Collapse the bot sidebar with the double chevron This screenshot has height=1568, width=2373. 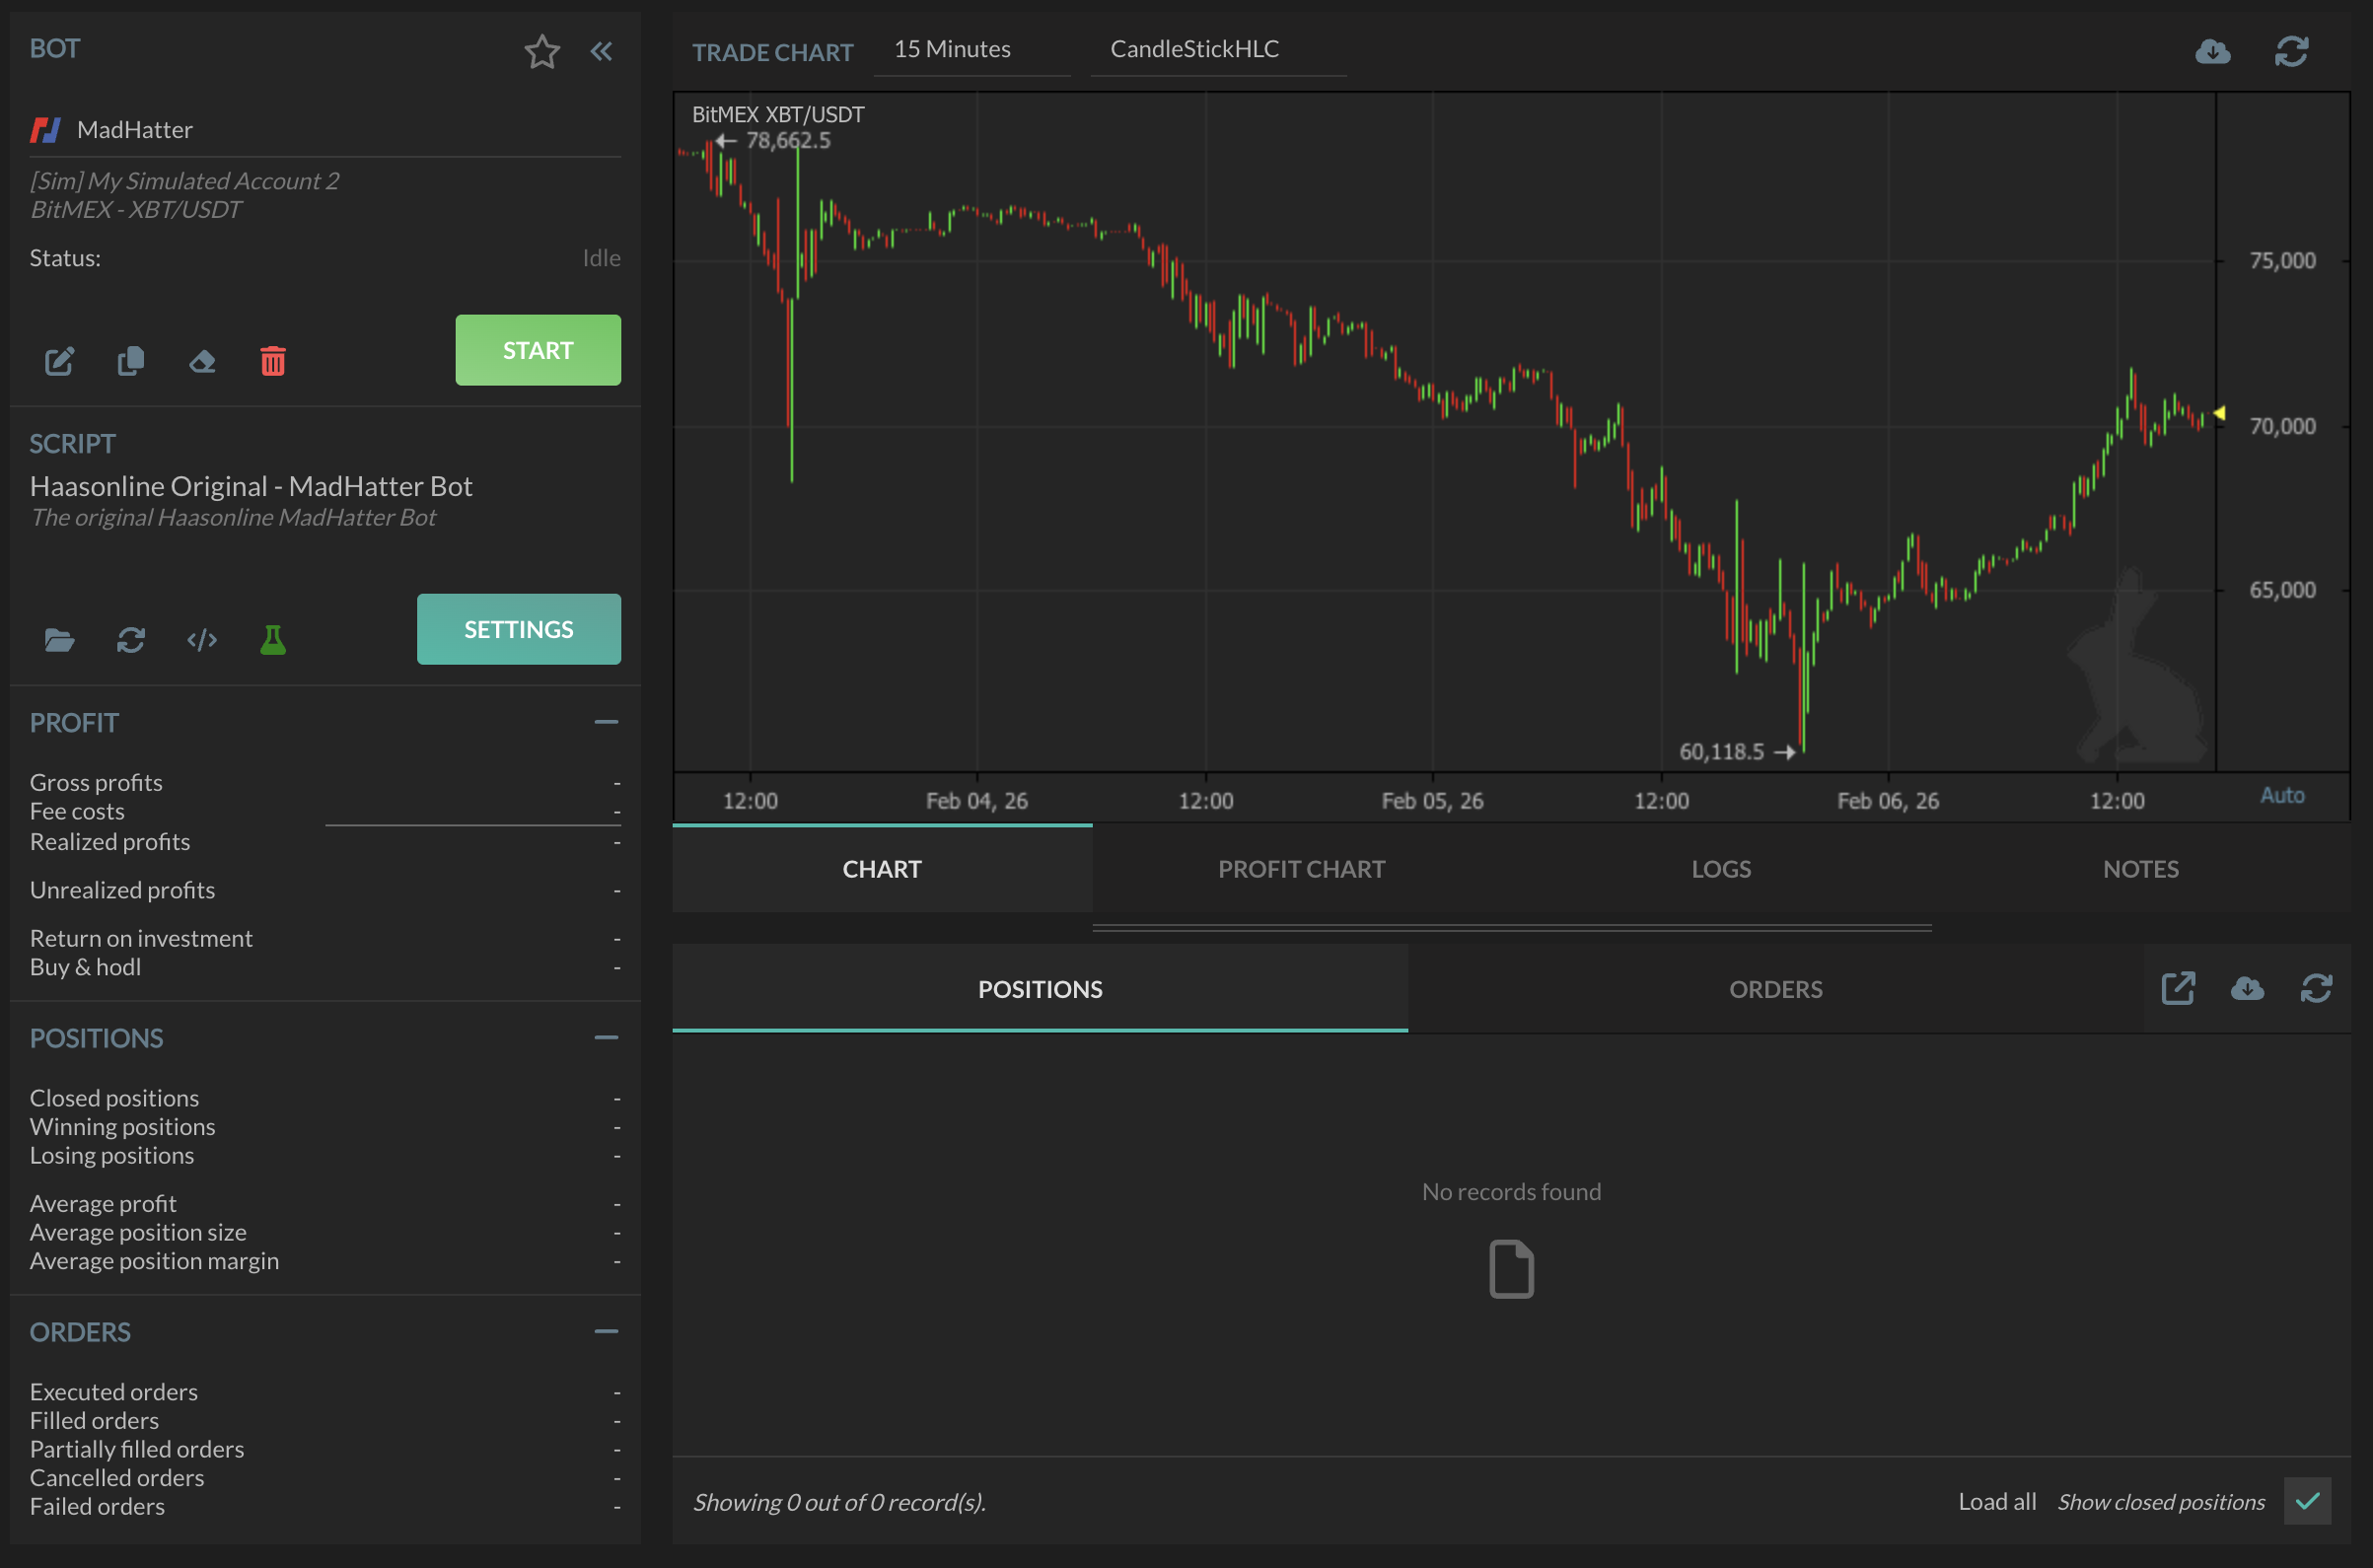[601, 51]
